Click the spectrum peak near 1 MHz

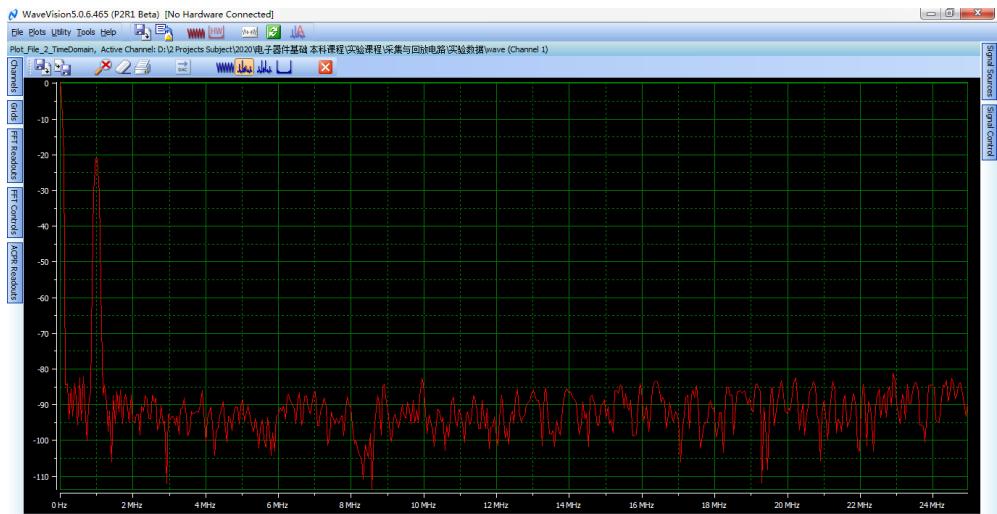[x=96, y=159]
